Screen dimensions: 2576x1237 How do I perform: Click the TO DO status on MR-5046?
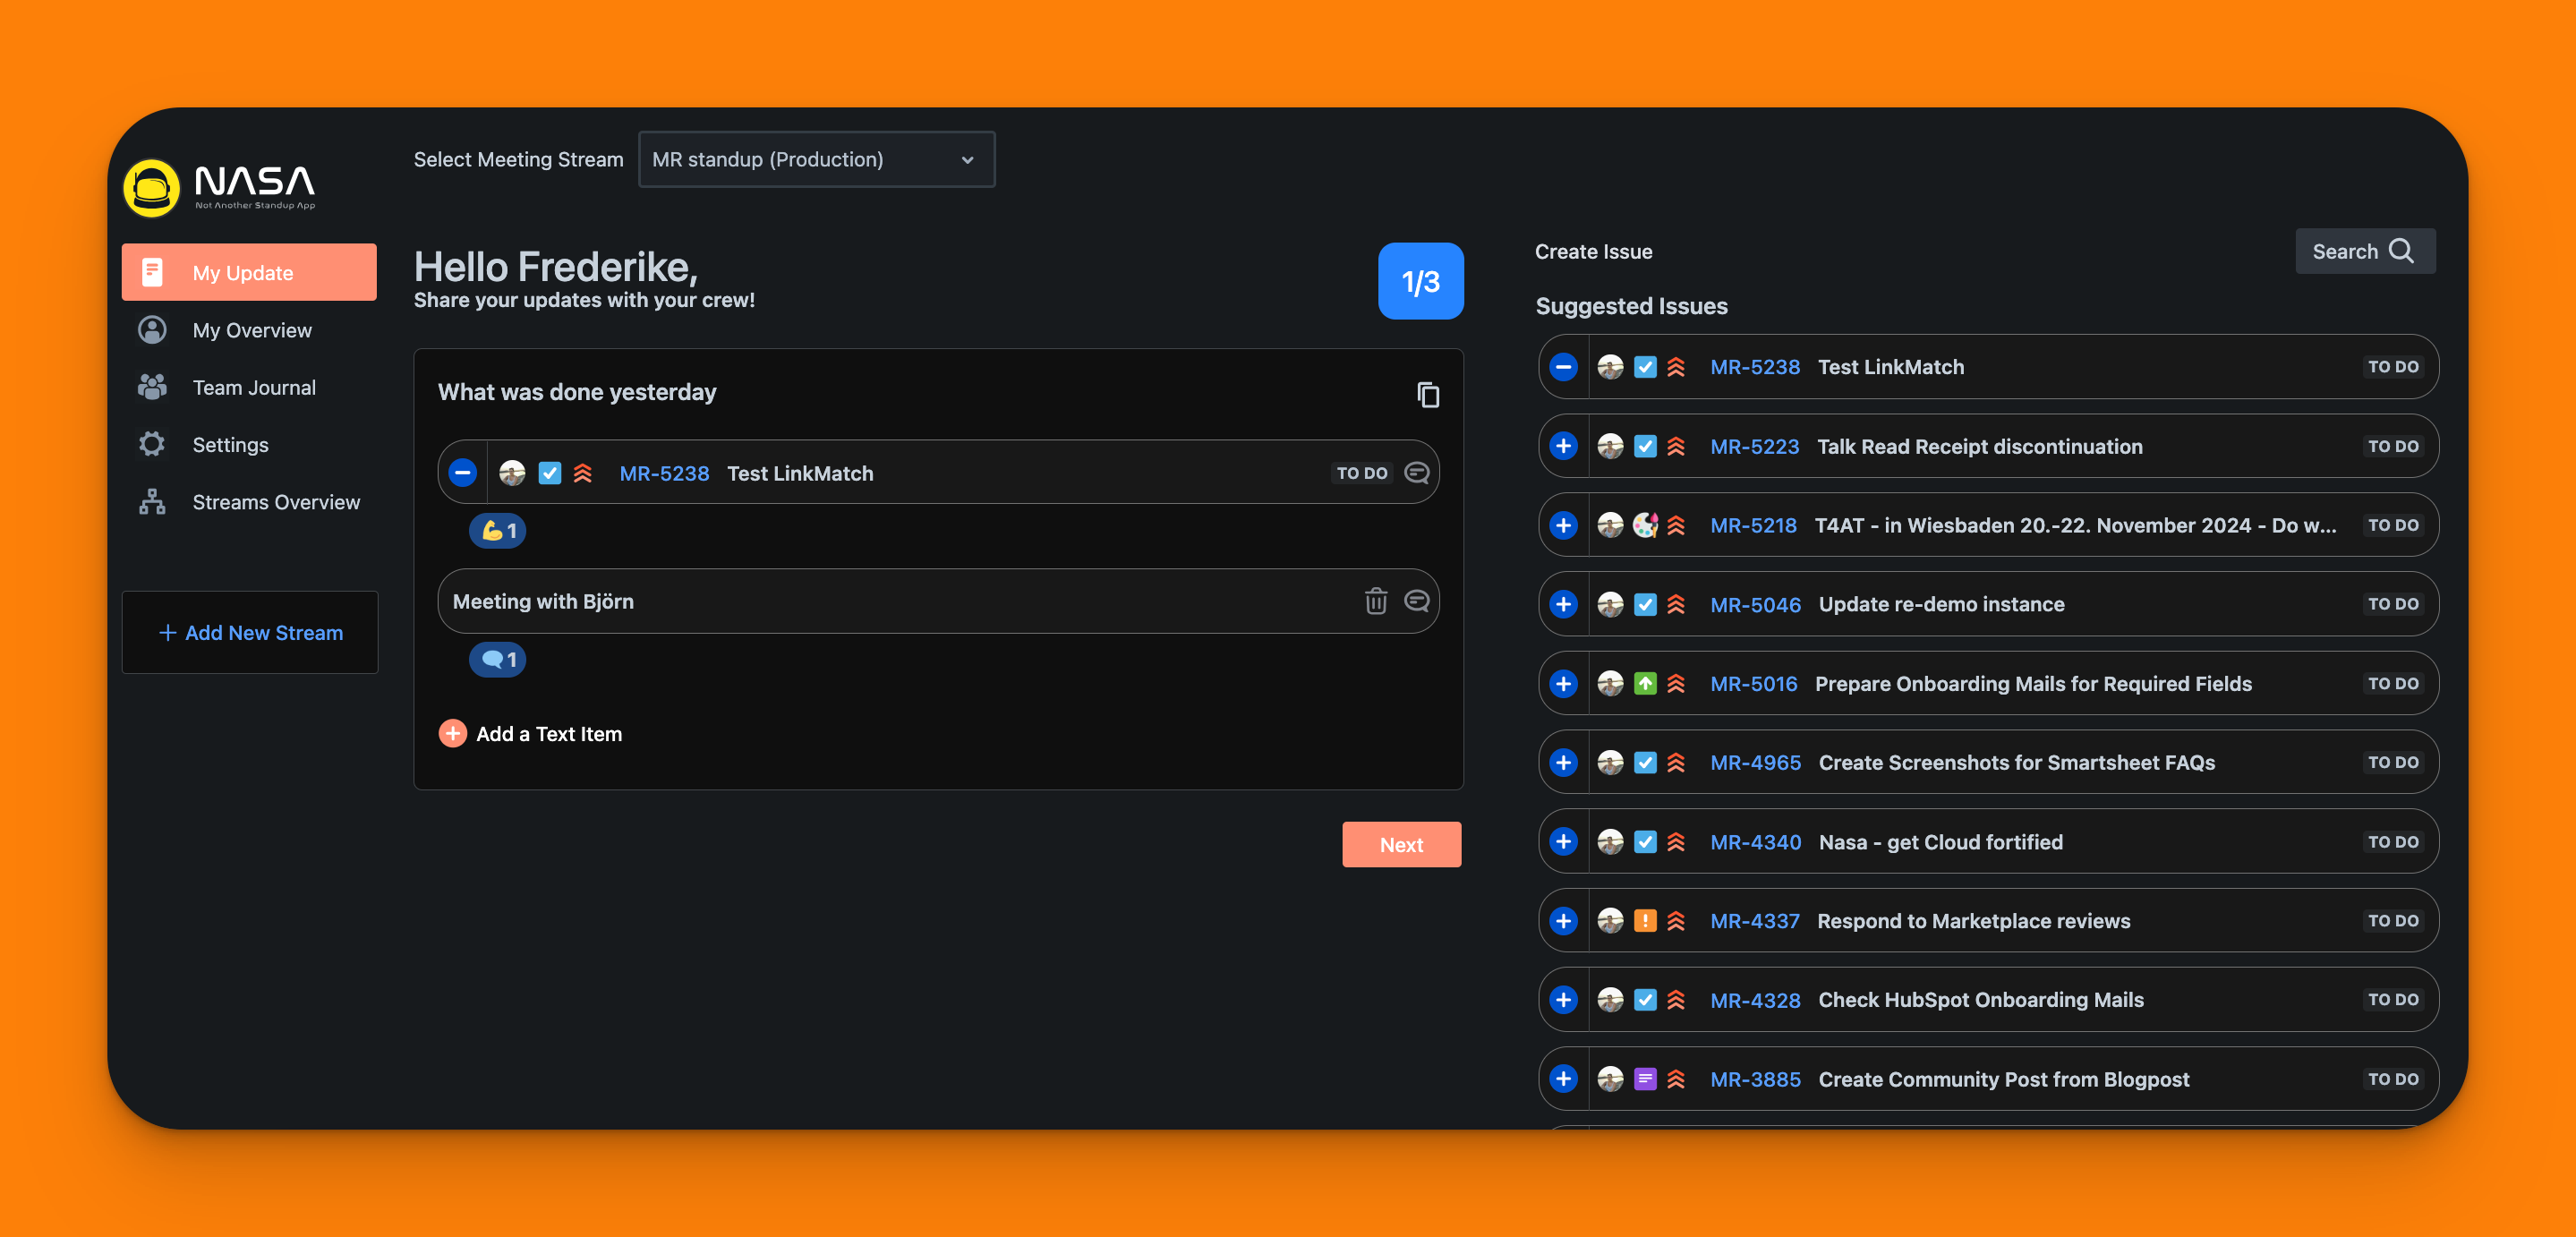pyautogui.click(x=2393, y=604)
